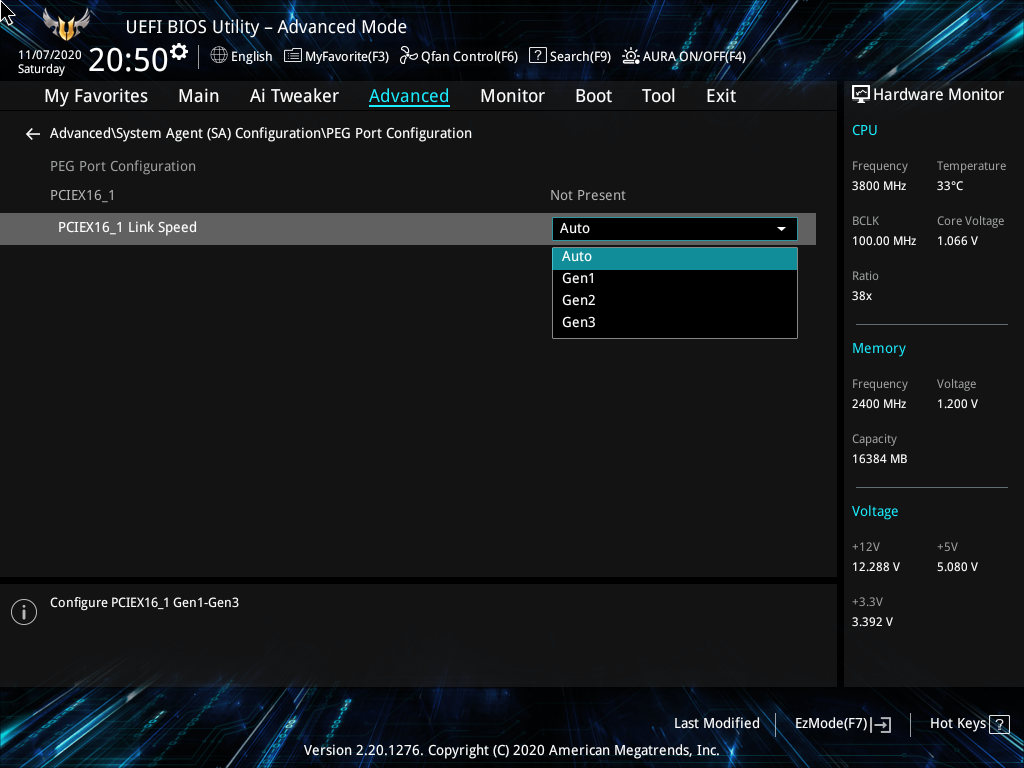This screenshot has width=1024, height=768.
Task: Click the Hardware Monitor display icon
Action: 861,95
